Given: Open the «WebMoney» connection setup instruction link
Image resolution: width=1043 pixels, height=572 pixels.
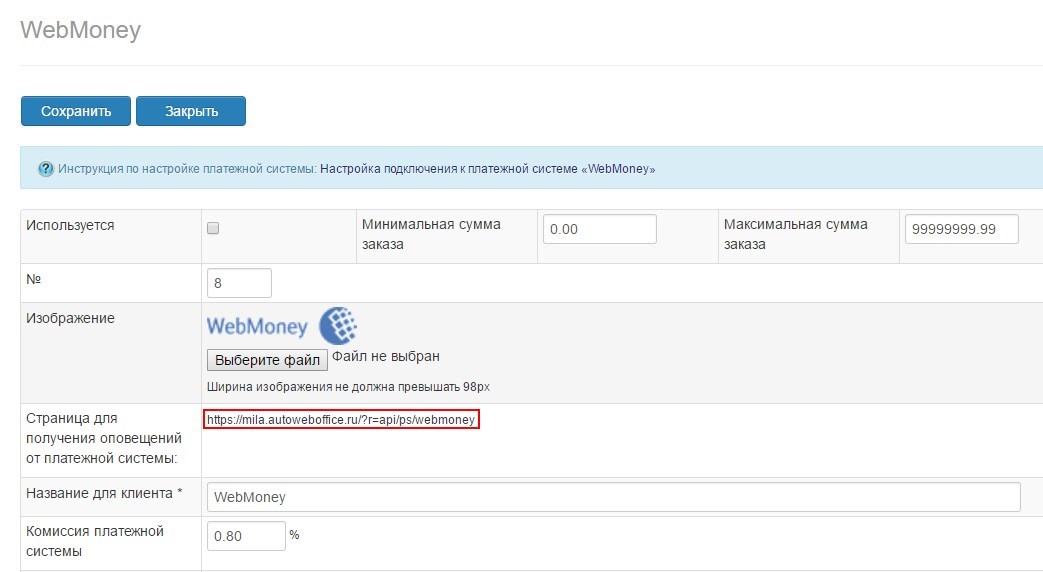Looking at the screenshot, I should pos(487,169).
